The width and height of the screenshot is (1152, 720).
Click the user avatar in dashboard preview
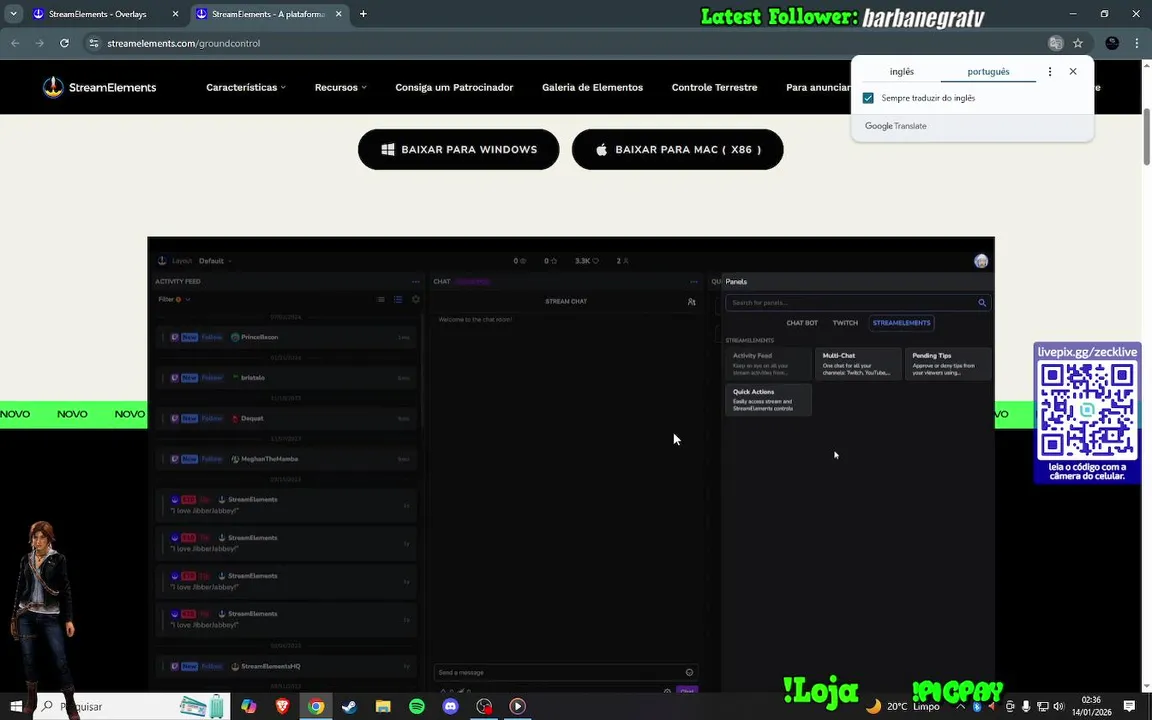pos(981,261)
